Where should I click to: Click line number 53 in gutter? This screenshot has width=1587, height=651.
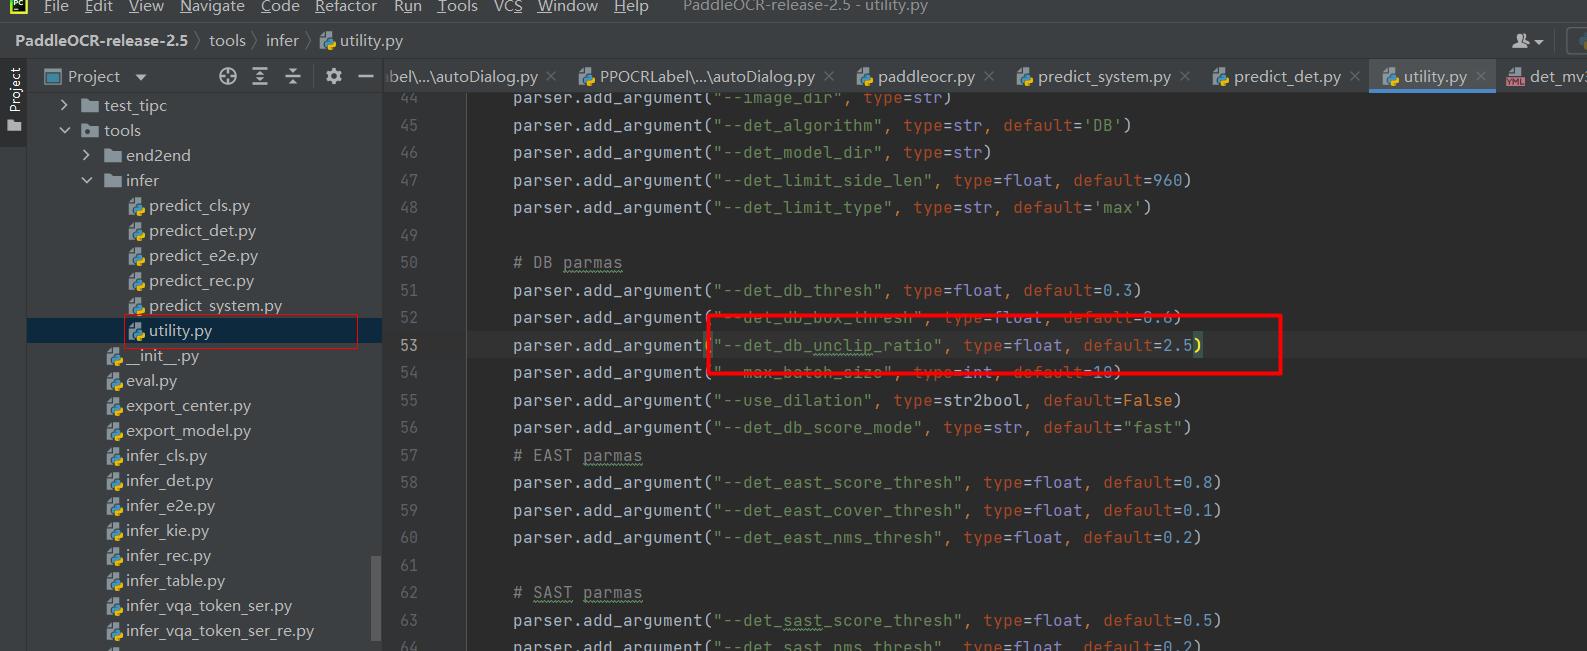point(409,345)
